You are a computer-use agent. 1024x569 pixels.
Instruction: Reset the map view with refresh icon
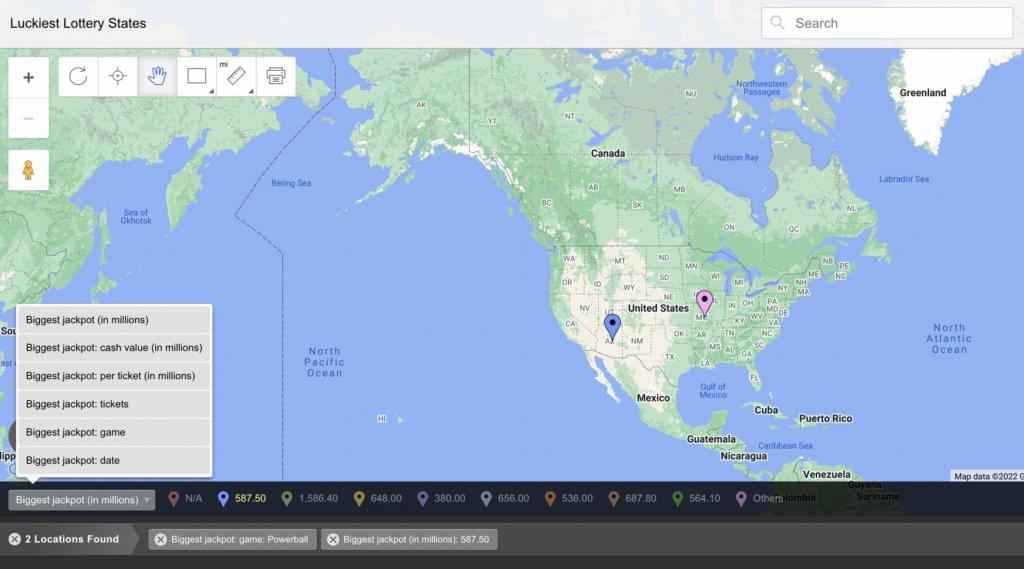click(x=78, y=76)
